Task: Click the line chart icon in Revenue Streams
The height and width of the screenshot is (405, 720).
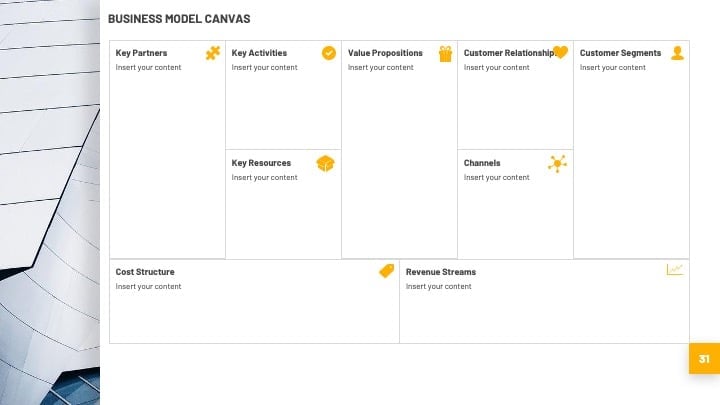Action: coord(675,270)
